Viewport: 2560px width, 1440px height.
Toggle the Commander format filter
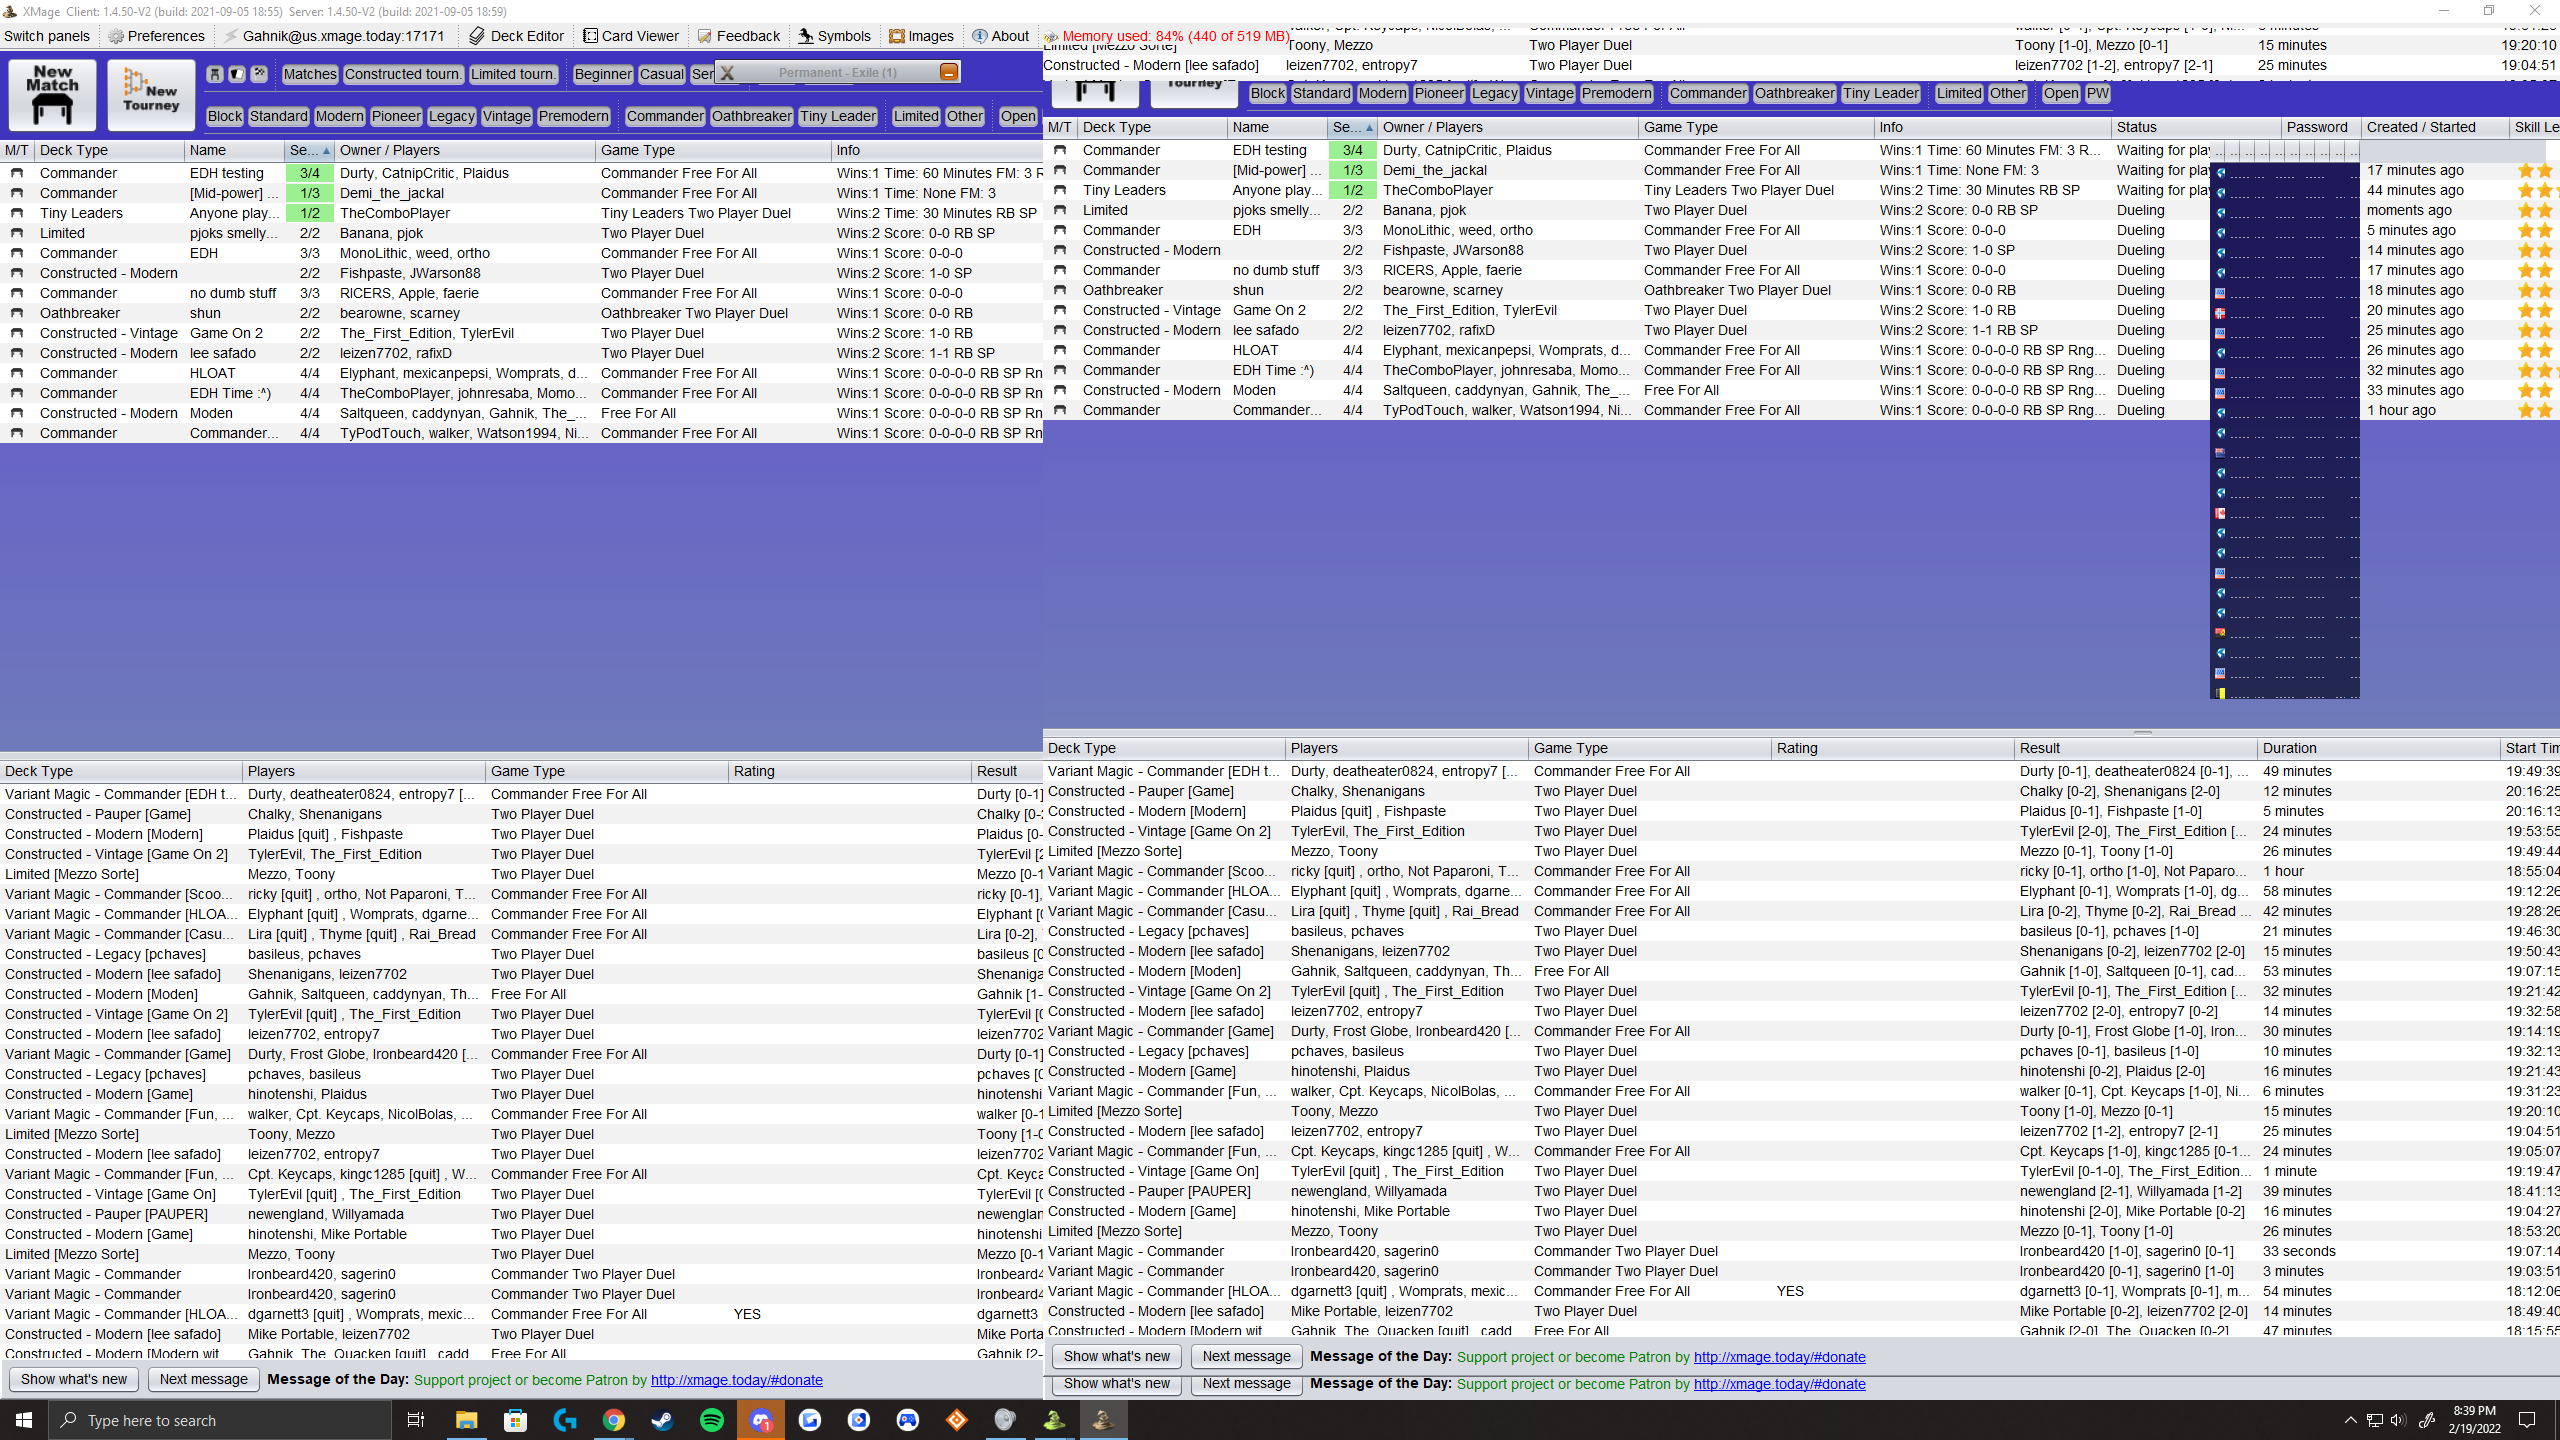click(x=664, y=116)
